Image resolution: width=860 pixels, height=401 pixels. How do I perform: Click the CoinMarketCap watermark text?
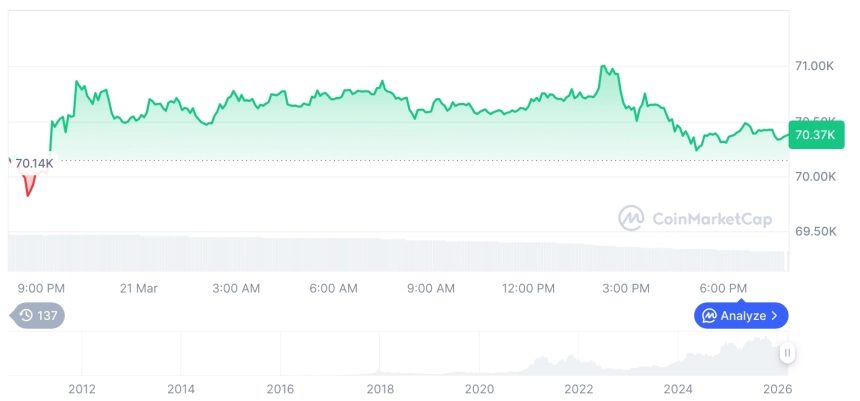pyautogui.click(x=711, y=219)
